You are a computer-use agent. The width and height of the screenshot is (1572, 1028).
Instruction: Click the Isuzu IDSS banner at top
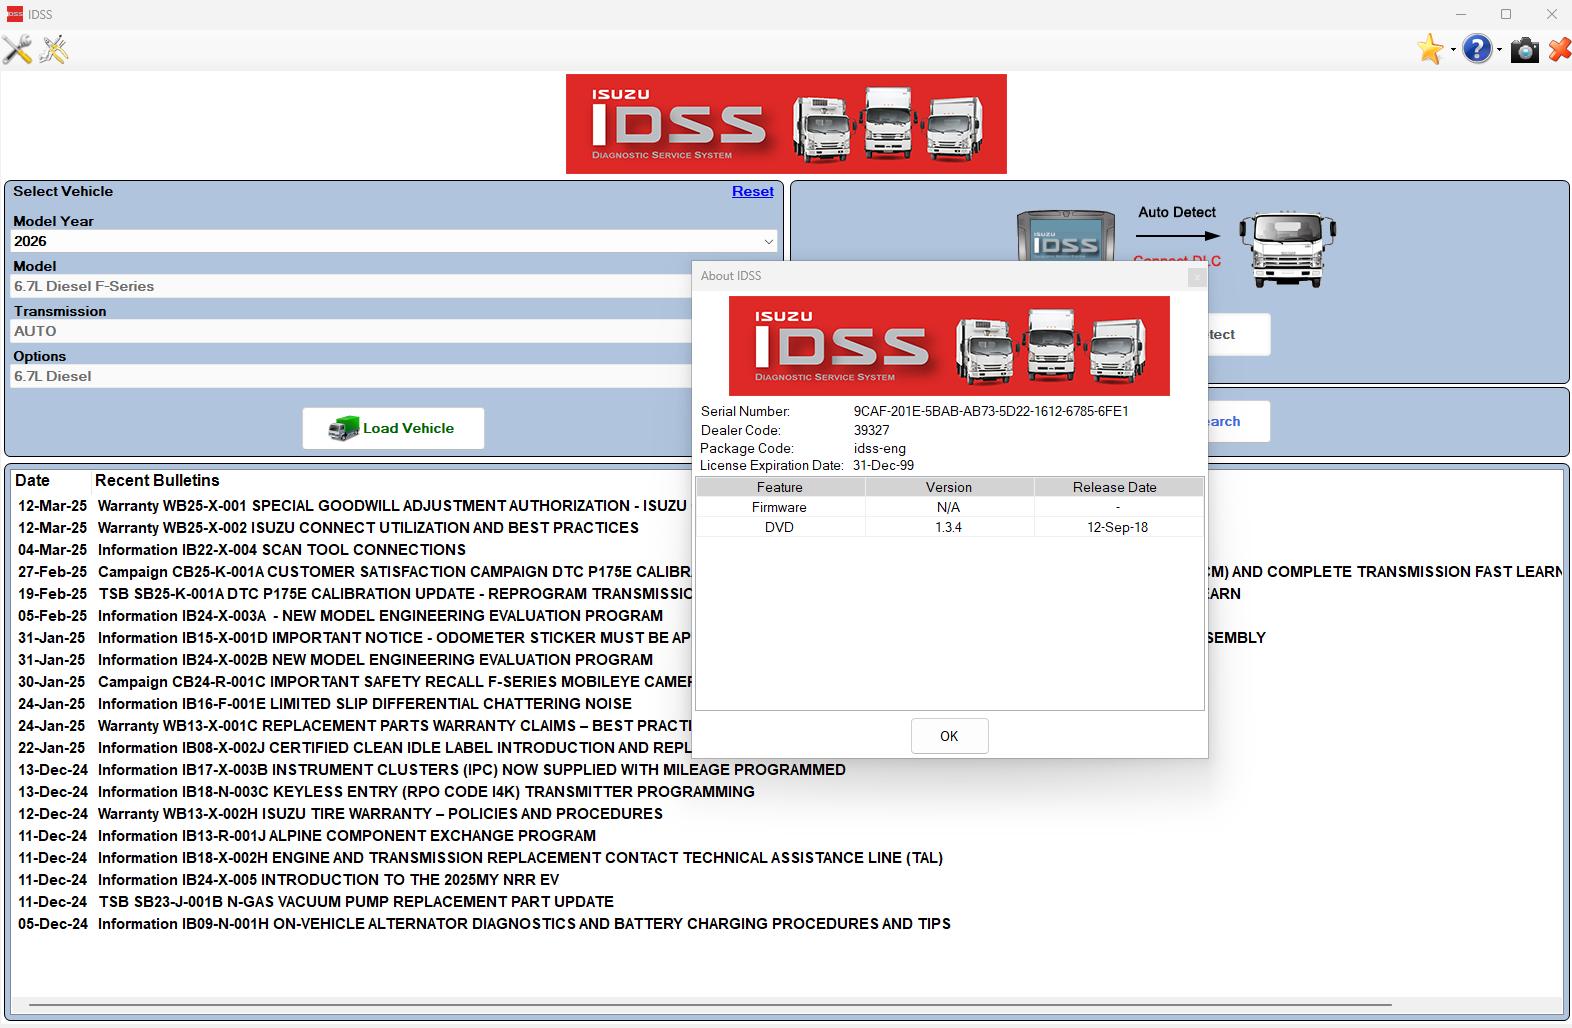[786, 124]
